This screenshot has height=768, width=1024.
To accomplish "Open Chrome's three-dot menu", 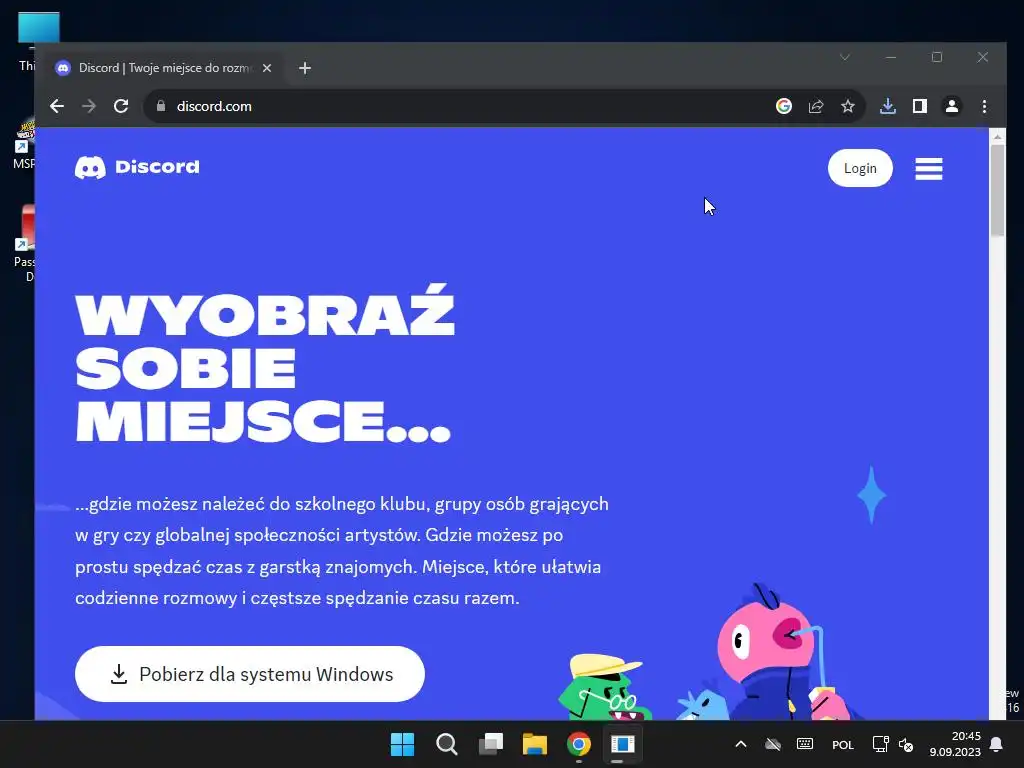I will (984, 106).
